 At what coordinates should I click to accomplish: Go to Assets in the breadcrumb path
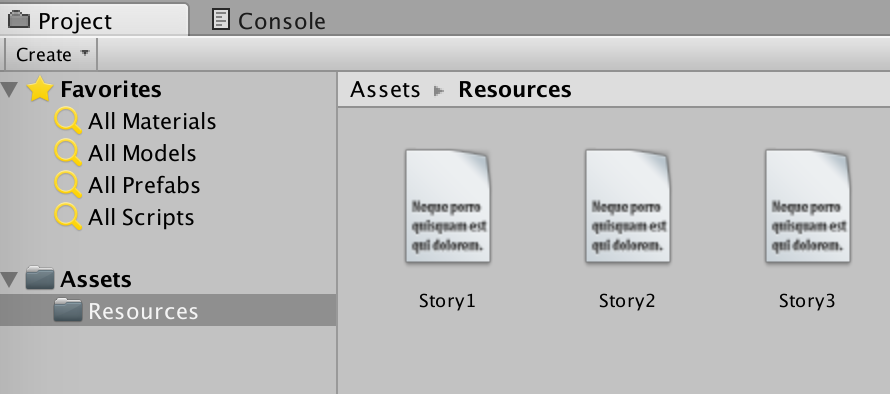point(385,90)
